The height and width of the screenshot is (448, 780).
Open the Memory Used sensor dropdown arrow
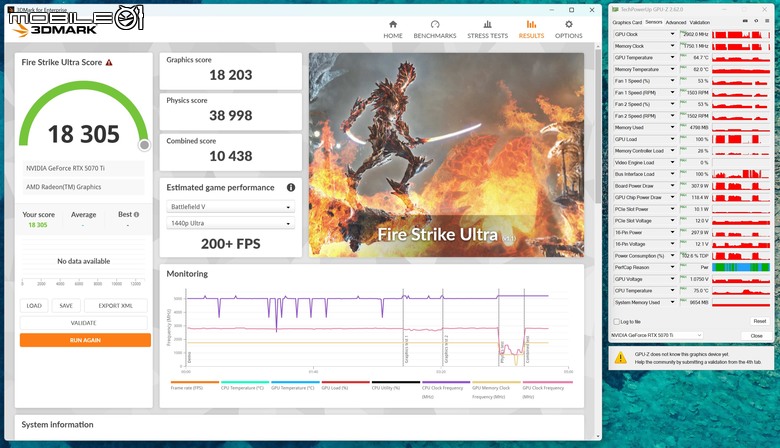[x=673, y=127]
